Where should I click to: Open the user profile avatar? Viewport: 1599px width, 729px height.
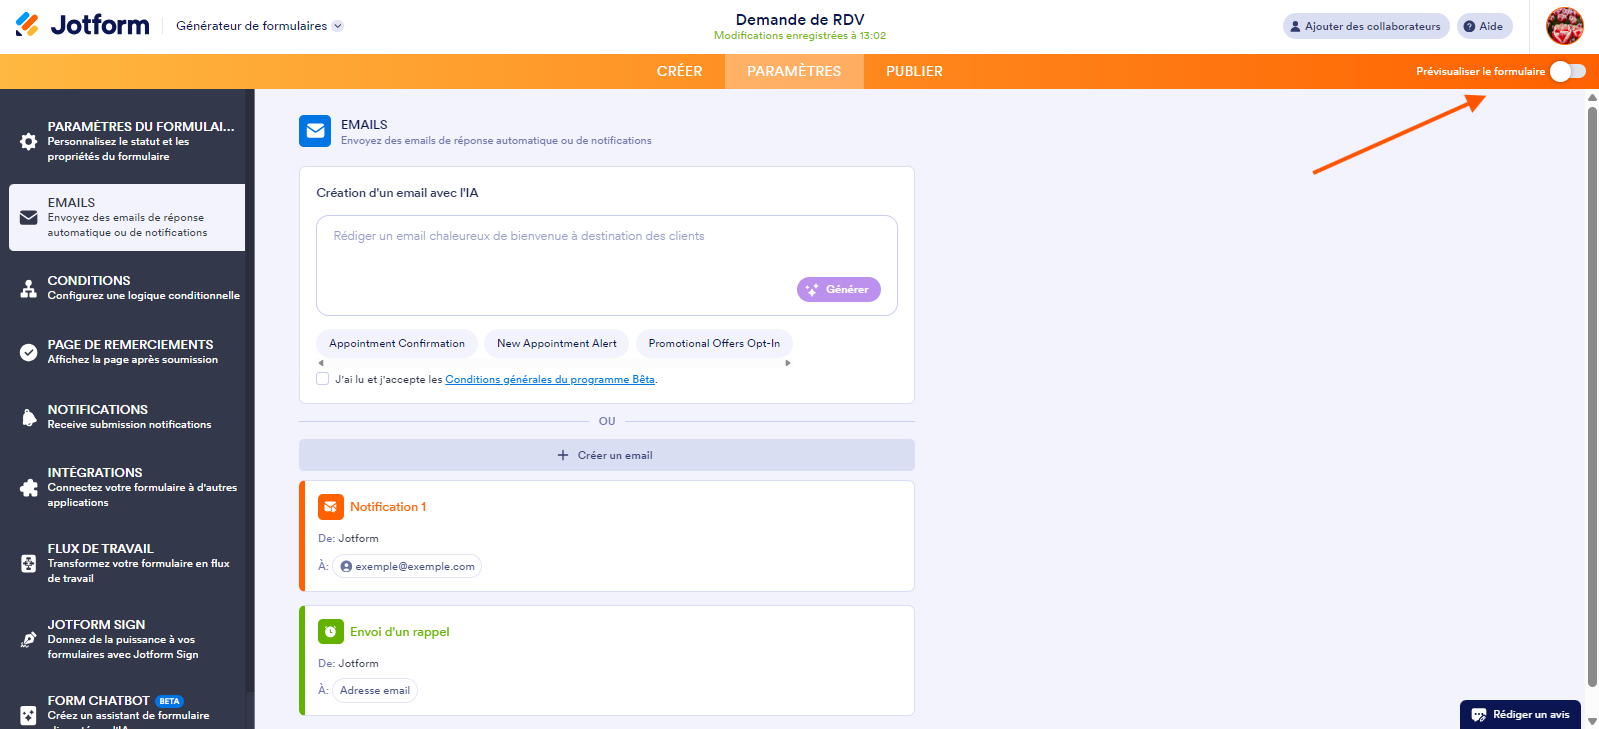(1565, 26)
